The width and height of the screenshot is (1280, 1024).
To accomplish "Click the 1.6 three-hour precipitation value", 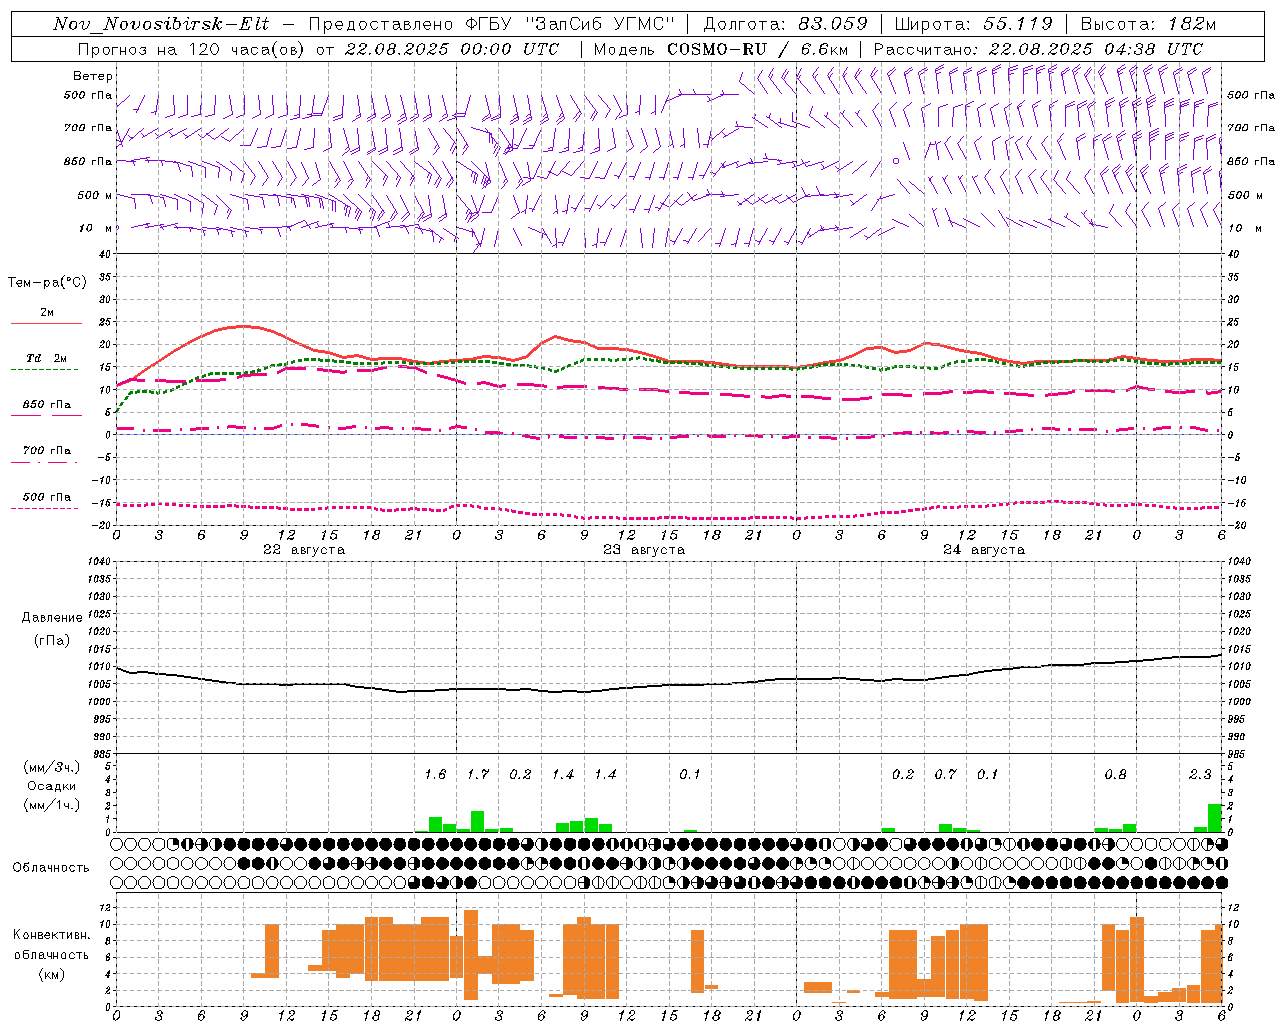I will (435, 775).
